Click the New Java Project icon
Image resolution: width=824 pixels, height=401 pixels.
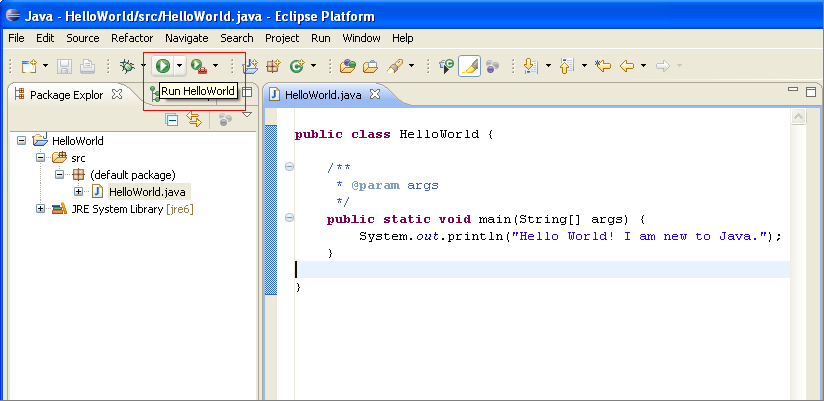click(250, 66)
